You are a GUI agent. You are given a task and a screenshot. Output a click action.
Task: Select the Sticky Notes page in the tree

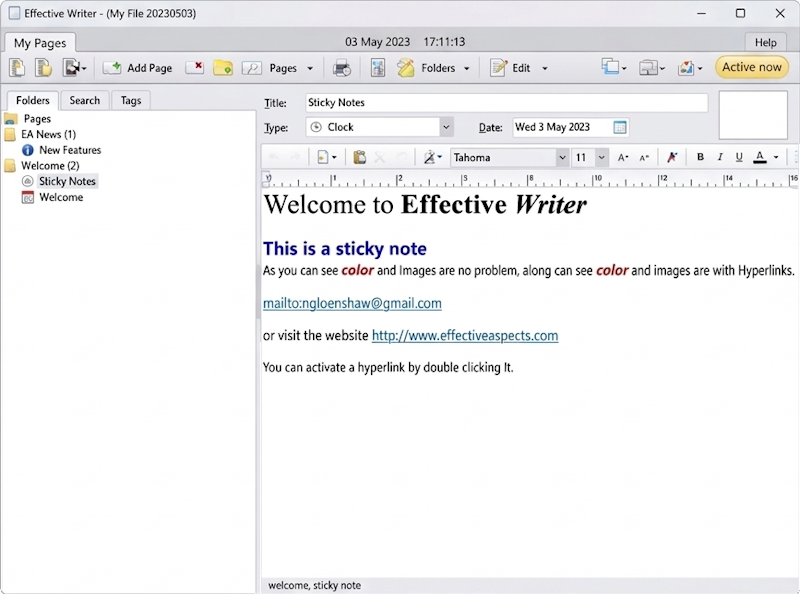(67, 181)
